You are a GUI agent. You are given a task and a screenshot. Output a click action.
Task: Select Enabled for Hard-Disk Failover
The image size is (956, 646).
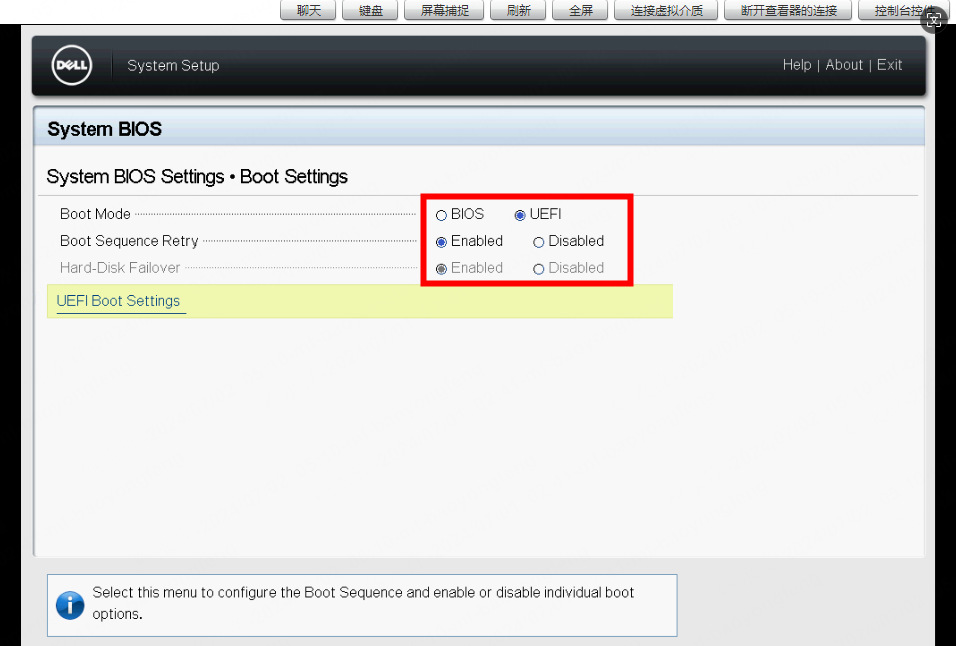(441, 269)
